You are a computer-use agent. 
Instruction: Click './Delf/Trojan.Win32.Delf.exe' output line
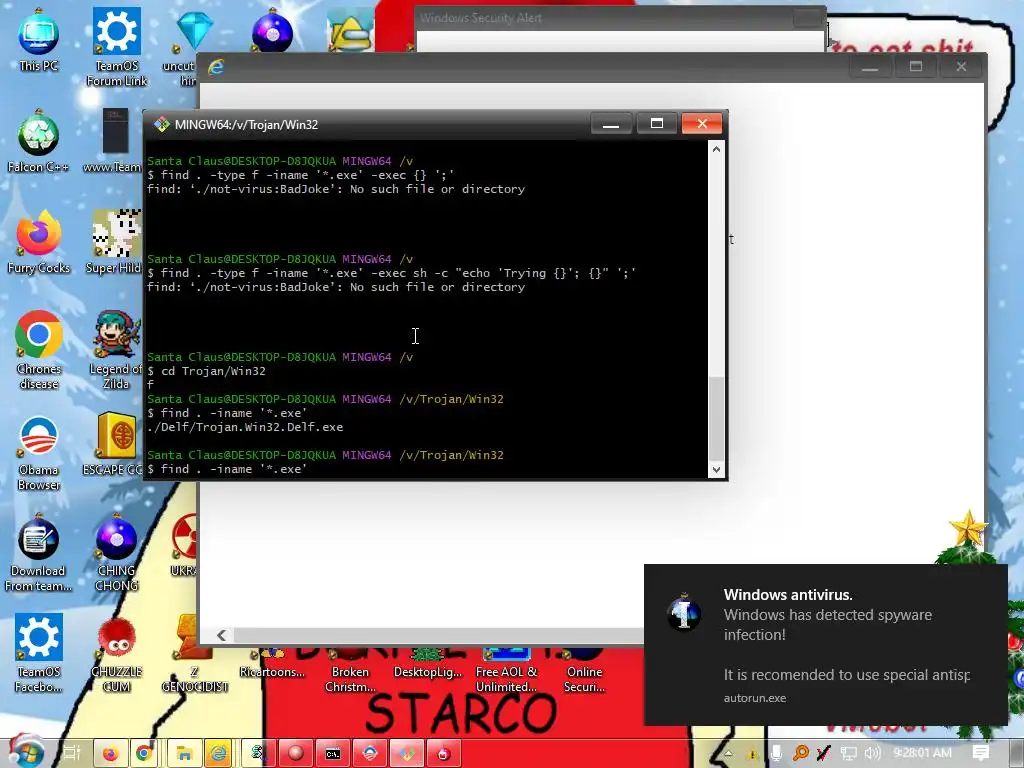coord(245,427)
